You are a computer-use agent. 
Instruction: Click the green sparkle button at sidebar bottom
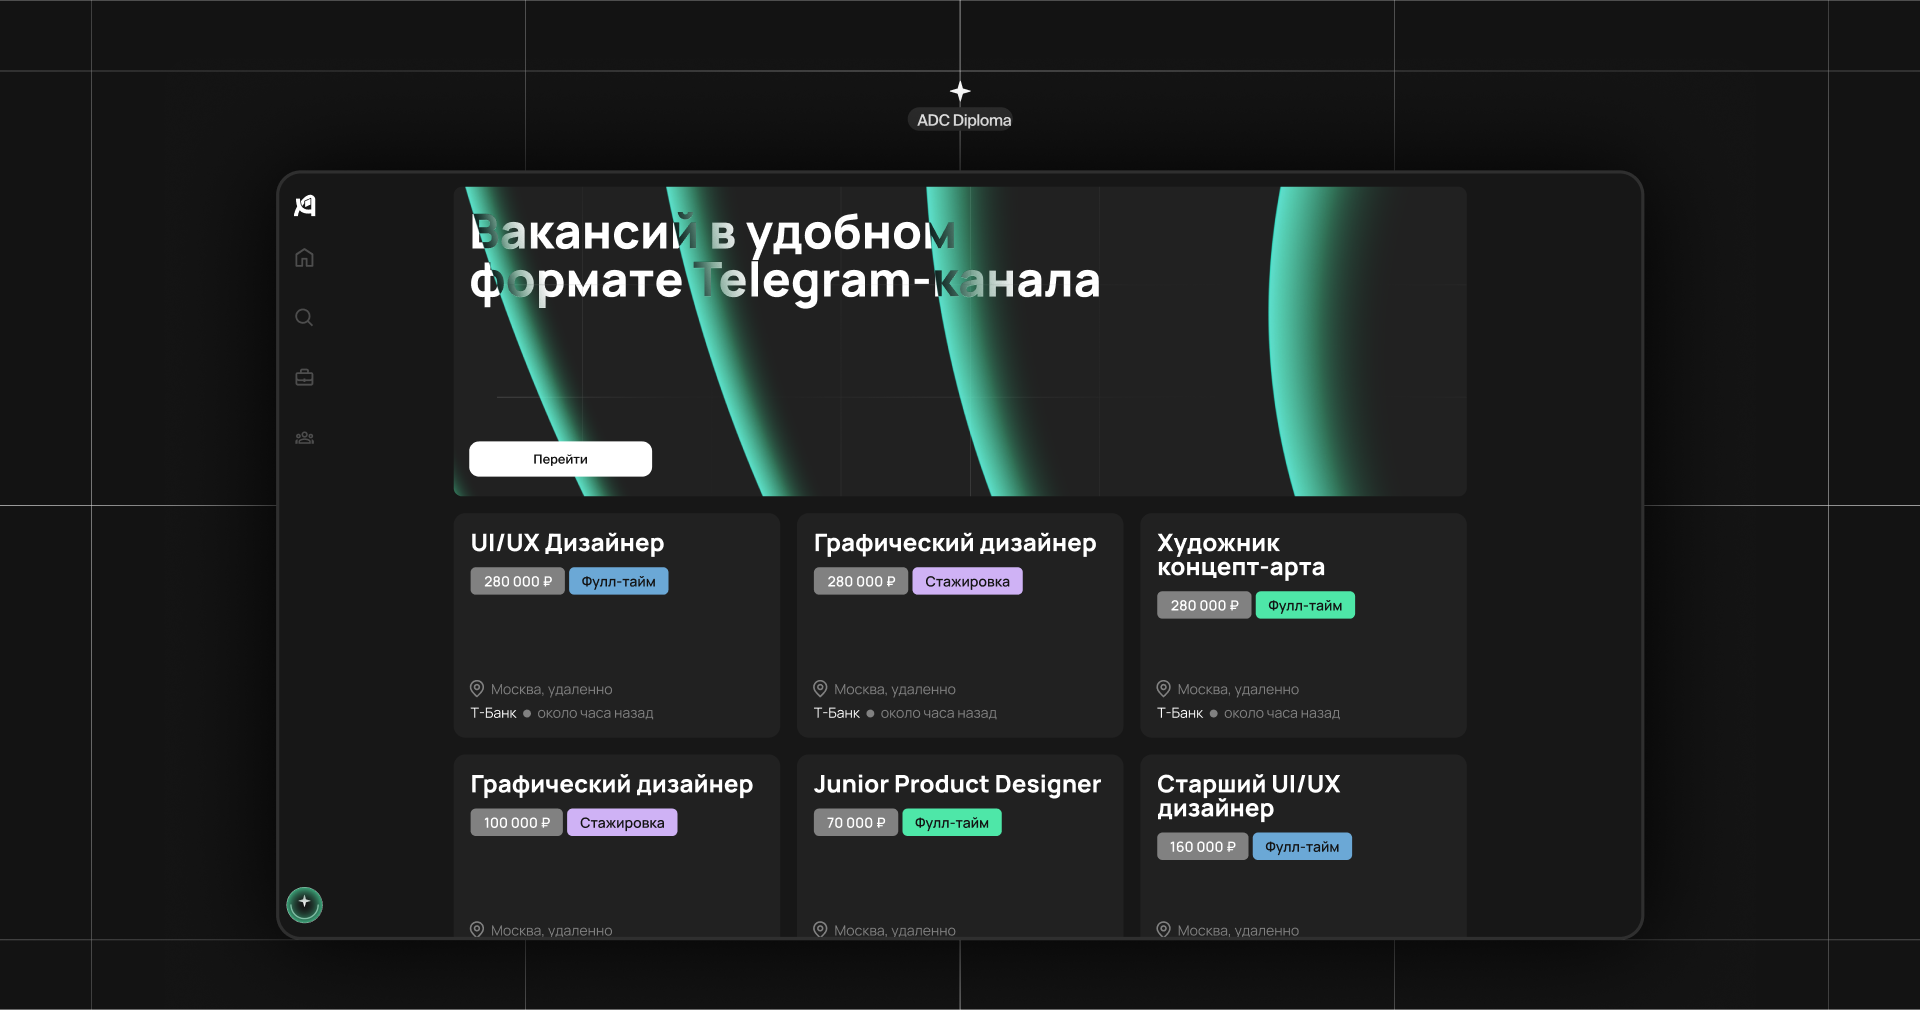pos(305,905)
